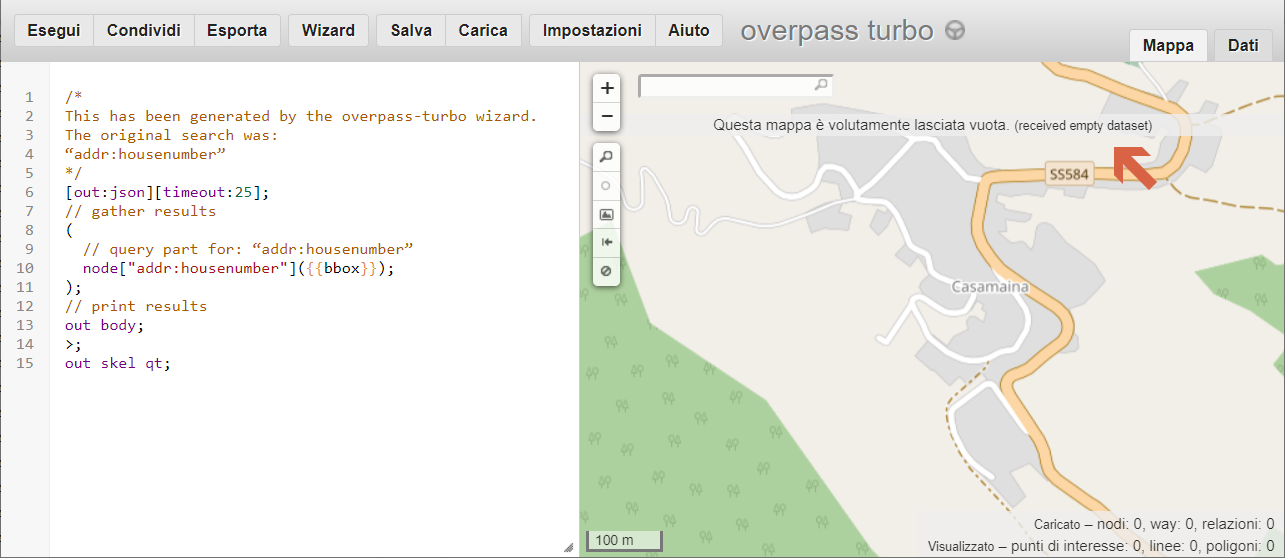Click the manual bbox selection image icon
1285x558 pixels.
click(606, 214)
